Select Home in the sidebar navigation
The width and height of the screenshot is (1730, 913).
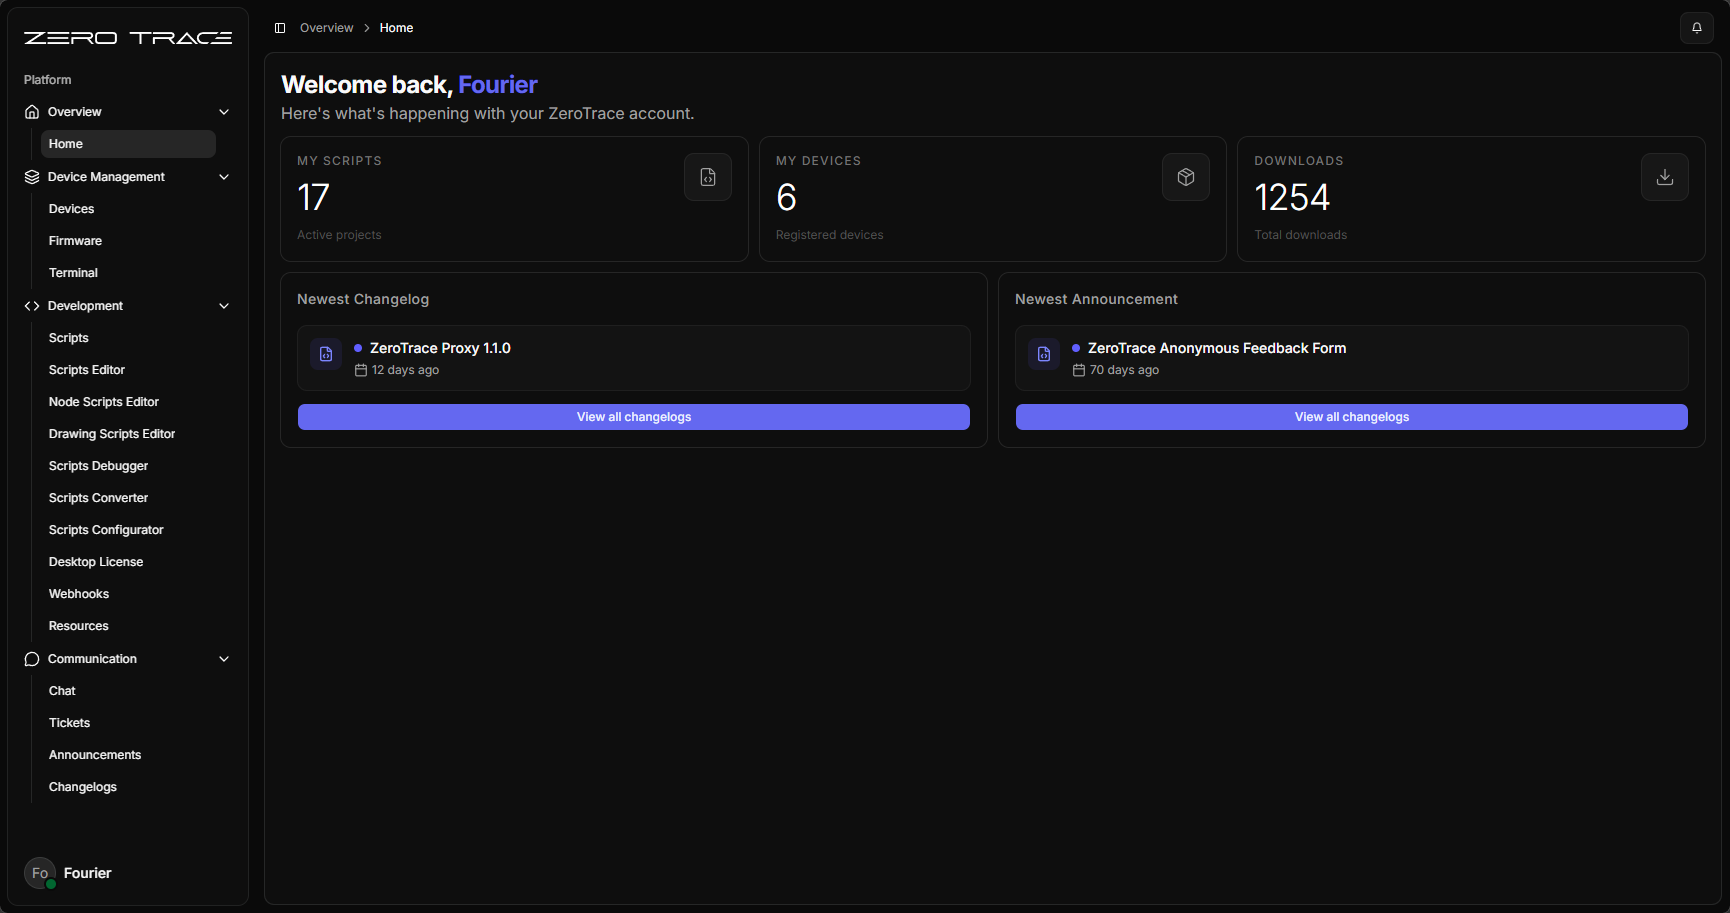tap(66, 143)
